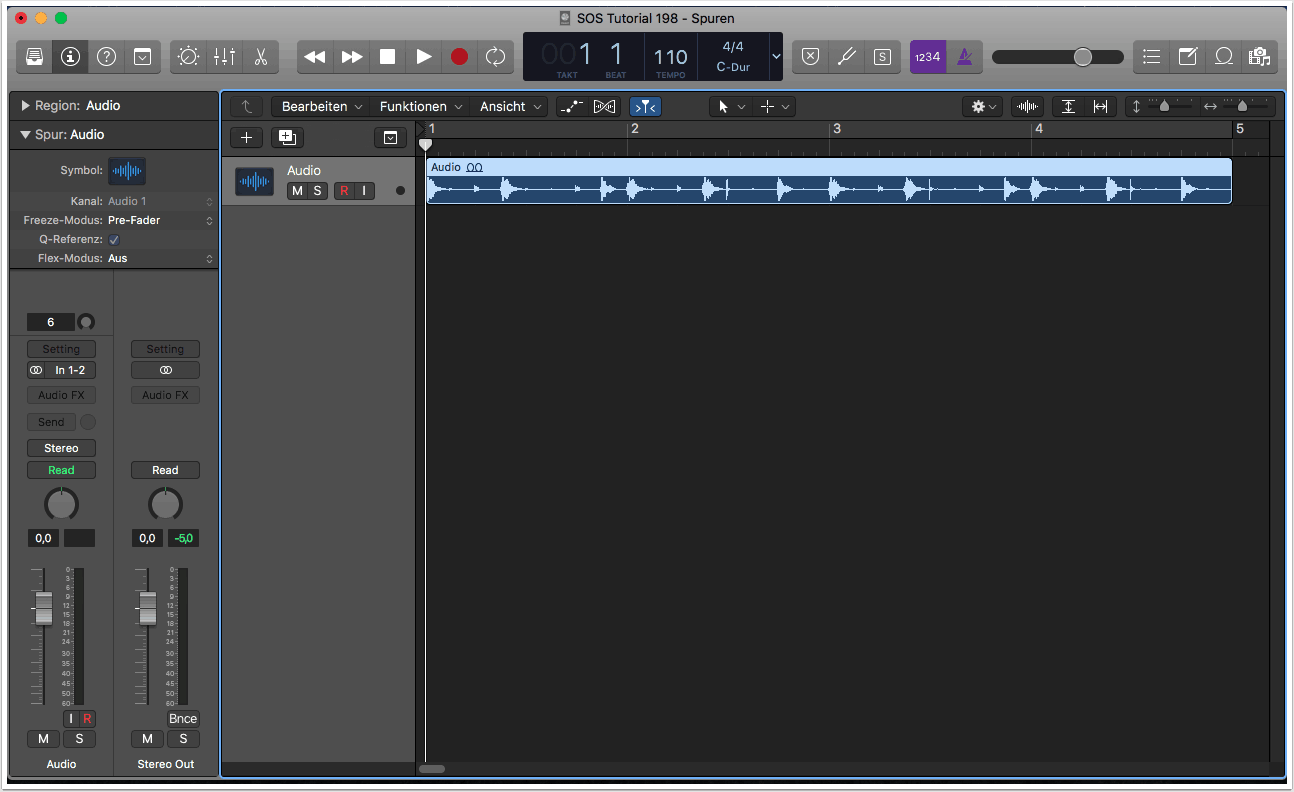Click the Bnce button on Stereo Out
This screenshot has height=792, width=1294.
point(183,718)
